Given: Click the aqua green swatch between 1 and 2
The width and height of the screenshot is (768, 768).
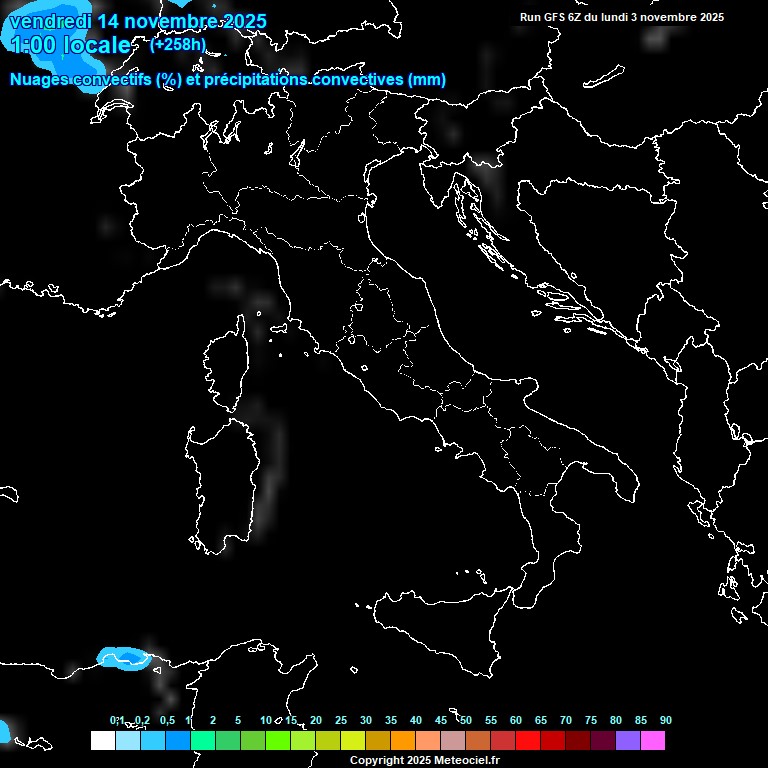Looking at the screenshot, I should (203, 740).
